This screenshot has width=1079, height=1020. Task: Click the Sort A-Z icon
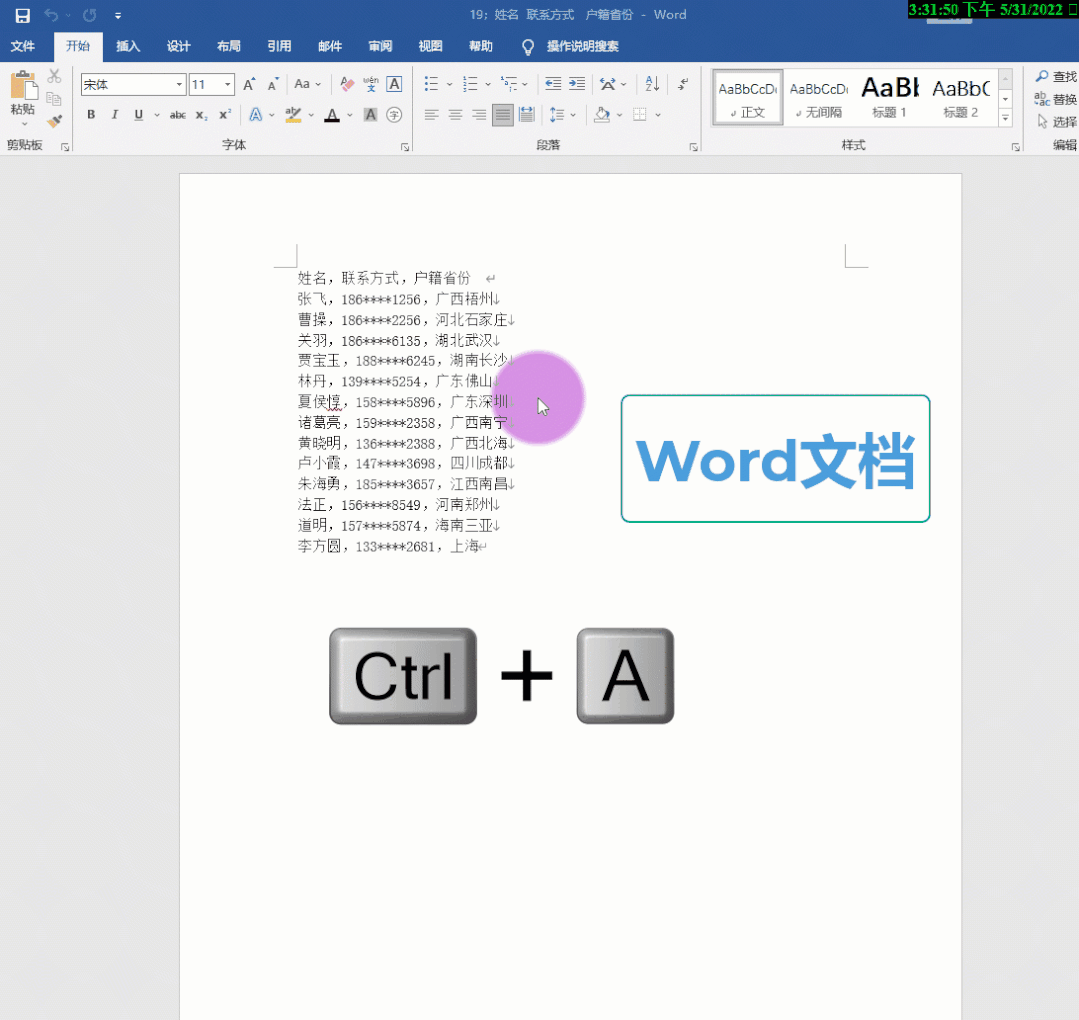tap(652, 84)
